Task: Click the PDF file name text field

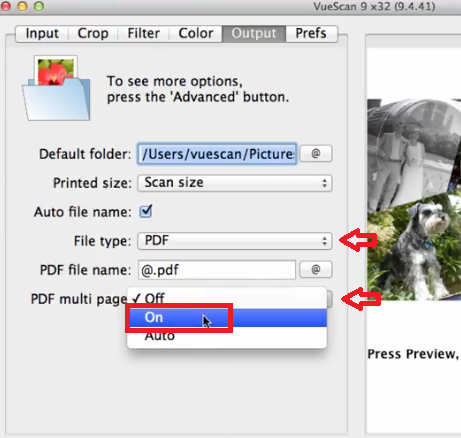Action: (217, 270)
